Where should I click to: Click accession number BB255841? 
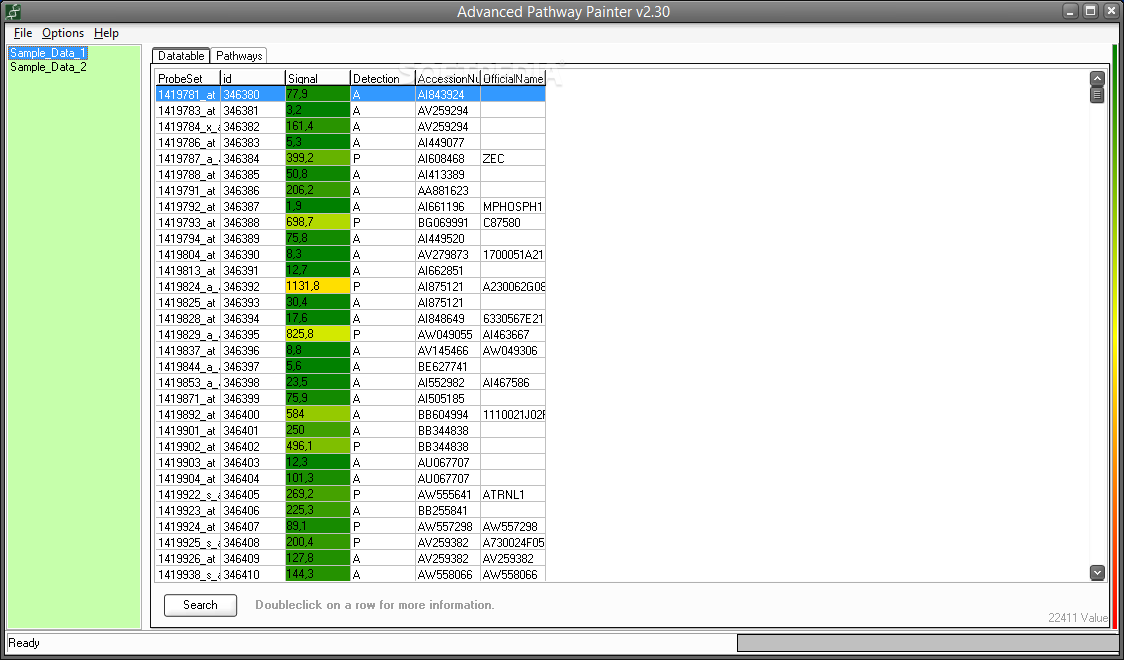tap(447, 511)
